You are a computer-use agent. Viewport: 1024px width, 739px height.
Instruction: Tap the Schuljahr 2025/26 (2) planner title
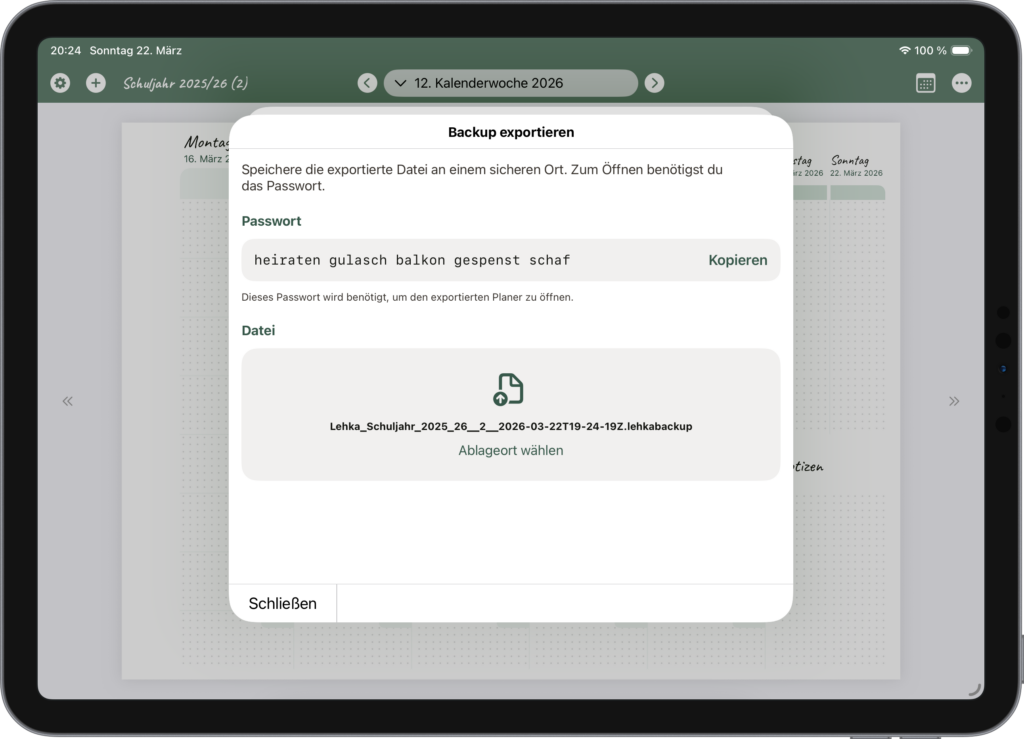coord(185,83)
